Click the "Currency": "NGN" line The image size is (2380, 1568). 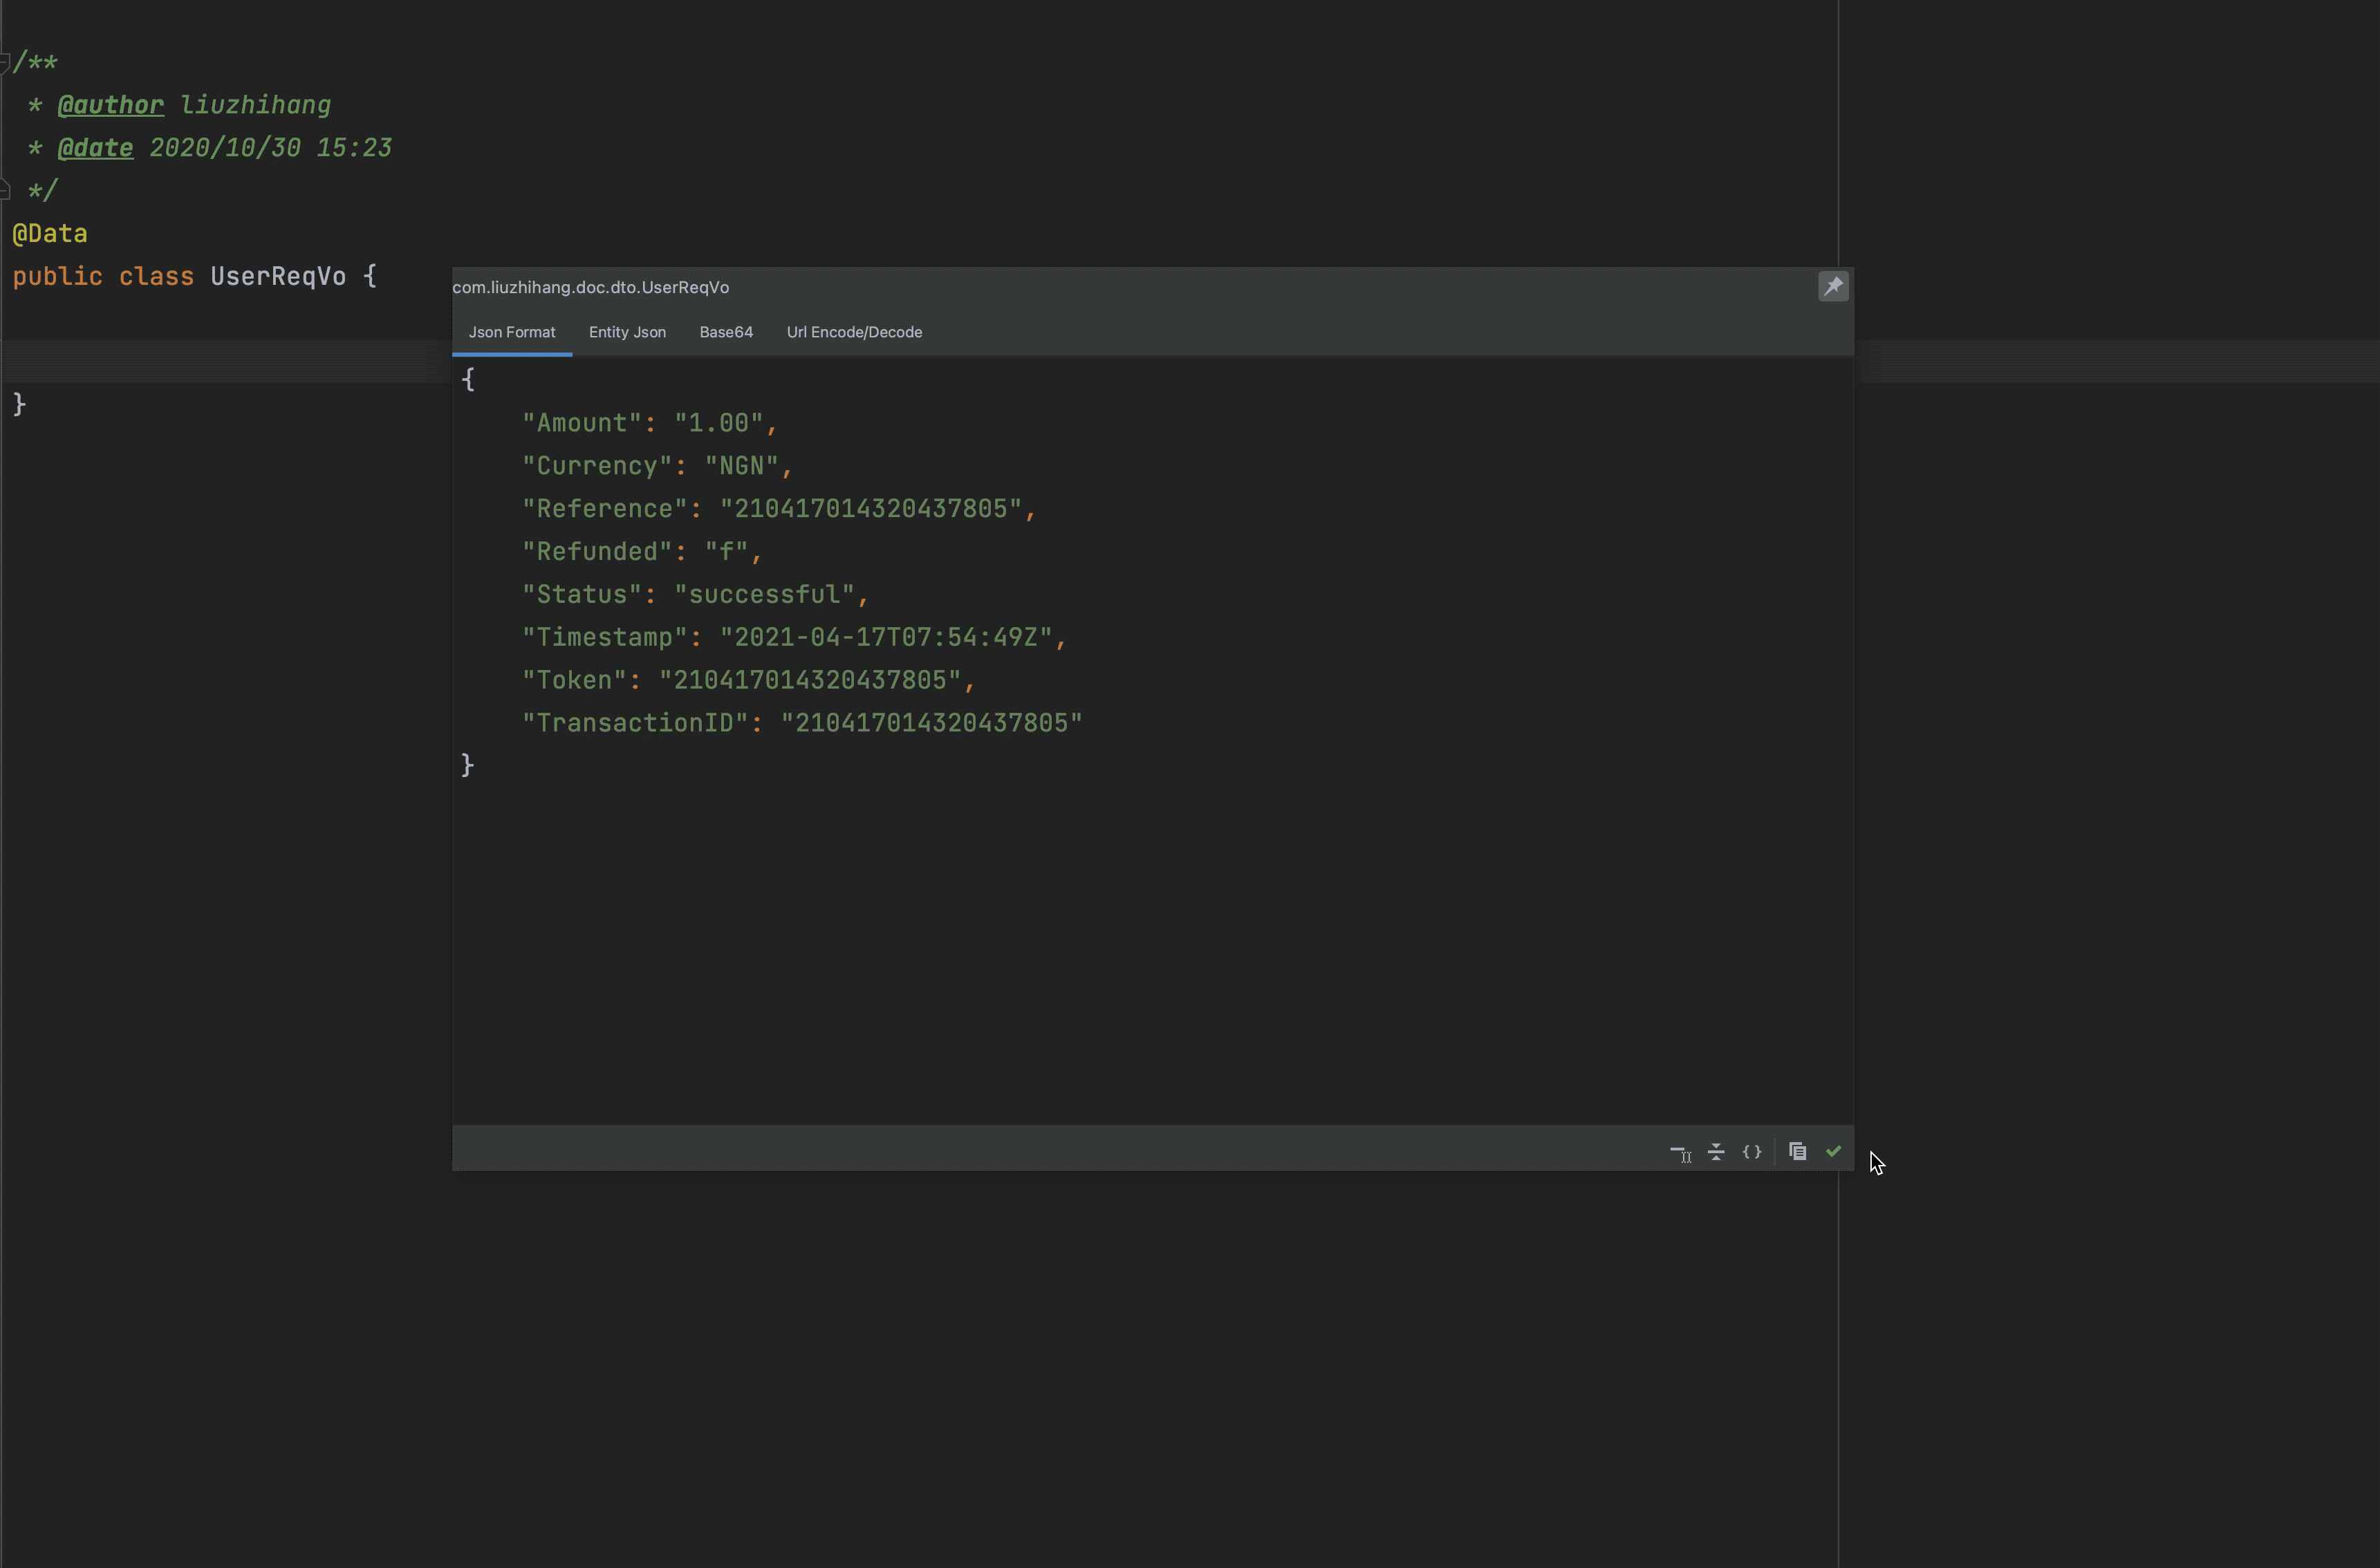click(657, 466)
